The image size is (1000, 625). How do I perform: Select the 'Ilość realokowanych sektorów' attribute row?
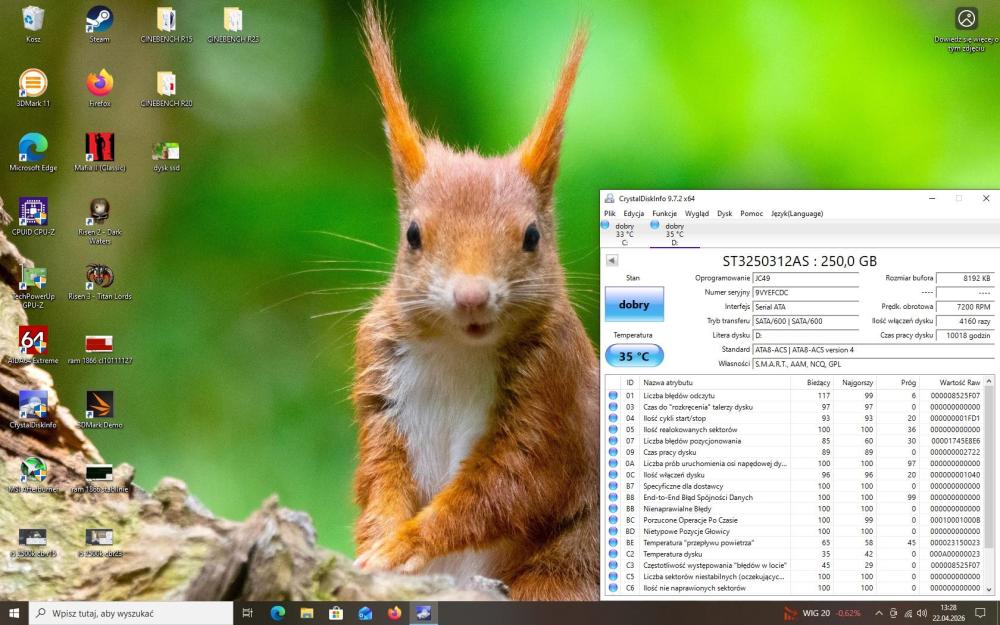(x=795, y=429)
